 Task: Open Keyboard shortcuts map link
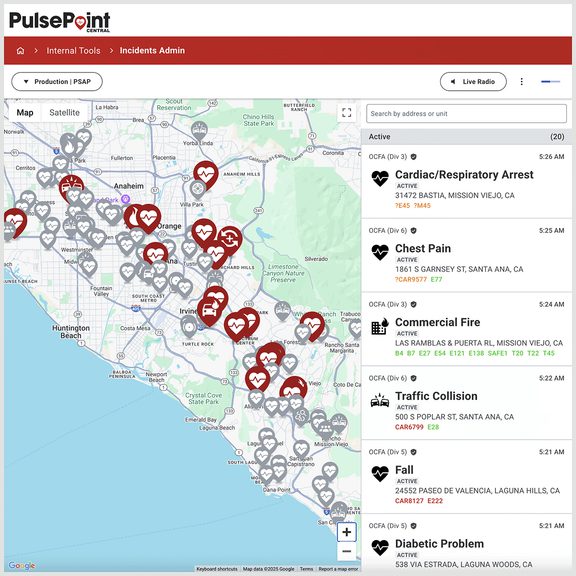tap(217, 569)
